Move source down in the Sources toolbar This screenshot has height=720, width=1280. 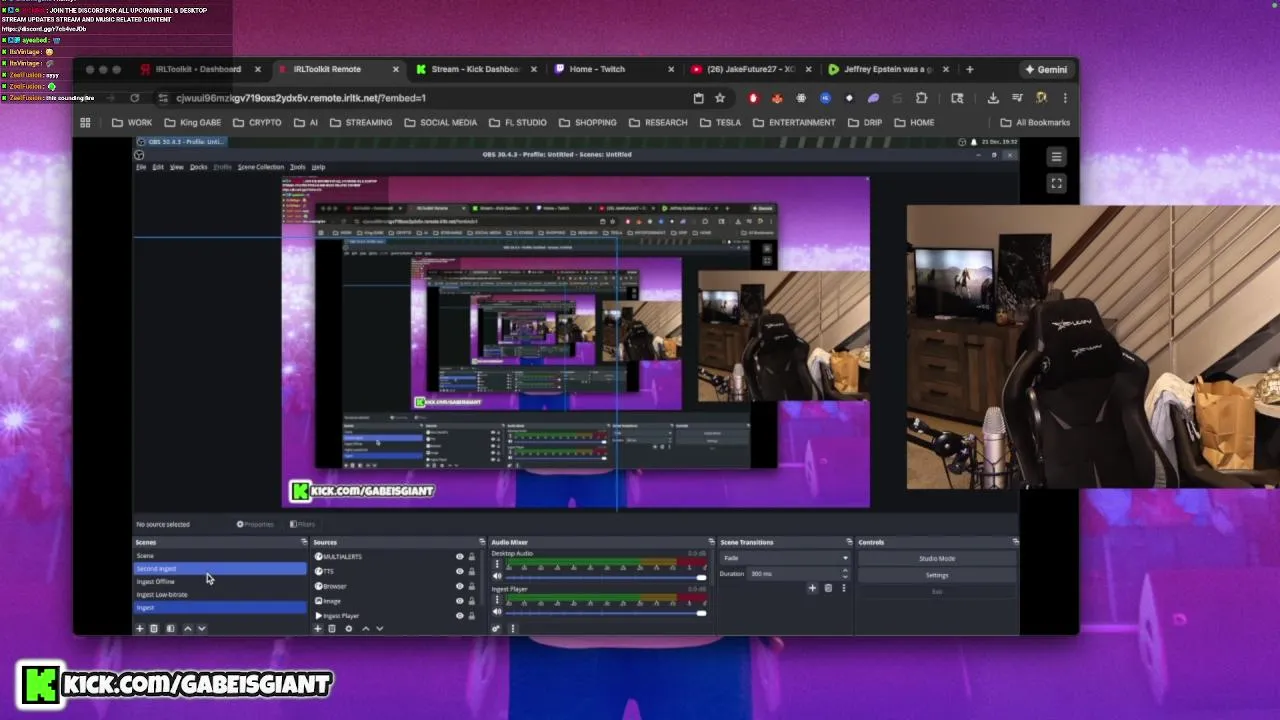coord(379,628)
